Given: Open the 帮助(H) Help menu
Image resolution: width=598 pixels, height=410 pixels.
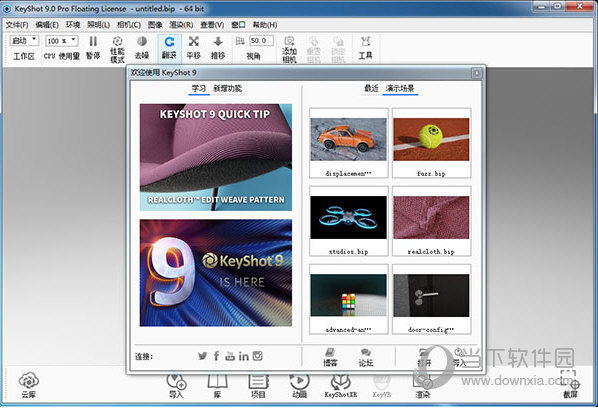Looking at the screenshot, I should point(265,25).
